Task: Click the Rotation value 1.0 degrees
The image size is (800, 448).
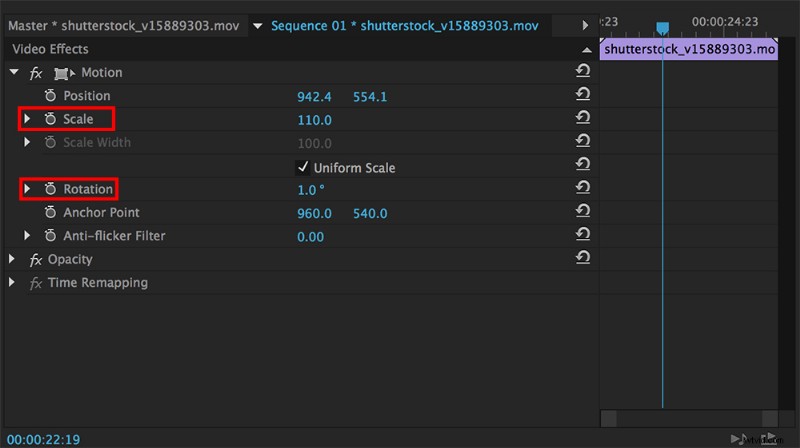Action: click(311, 190)
